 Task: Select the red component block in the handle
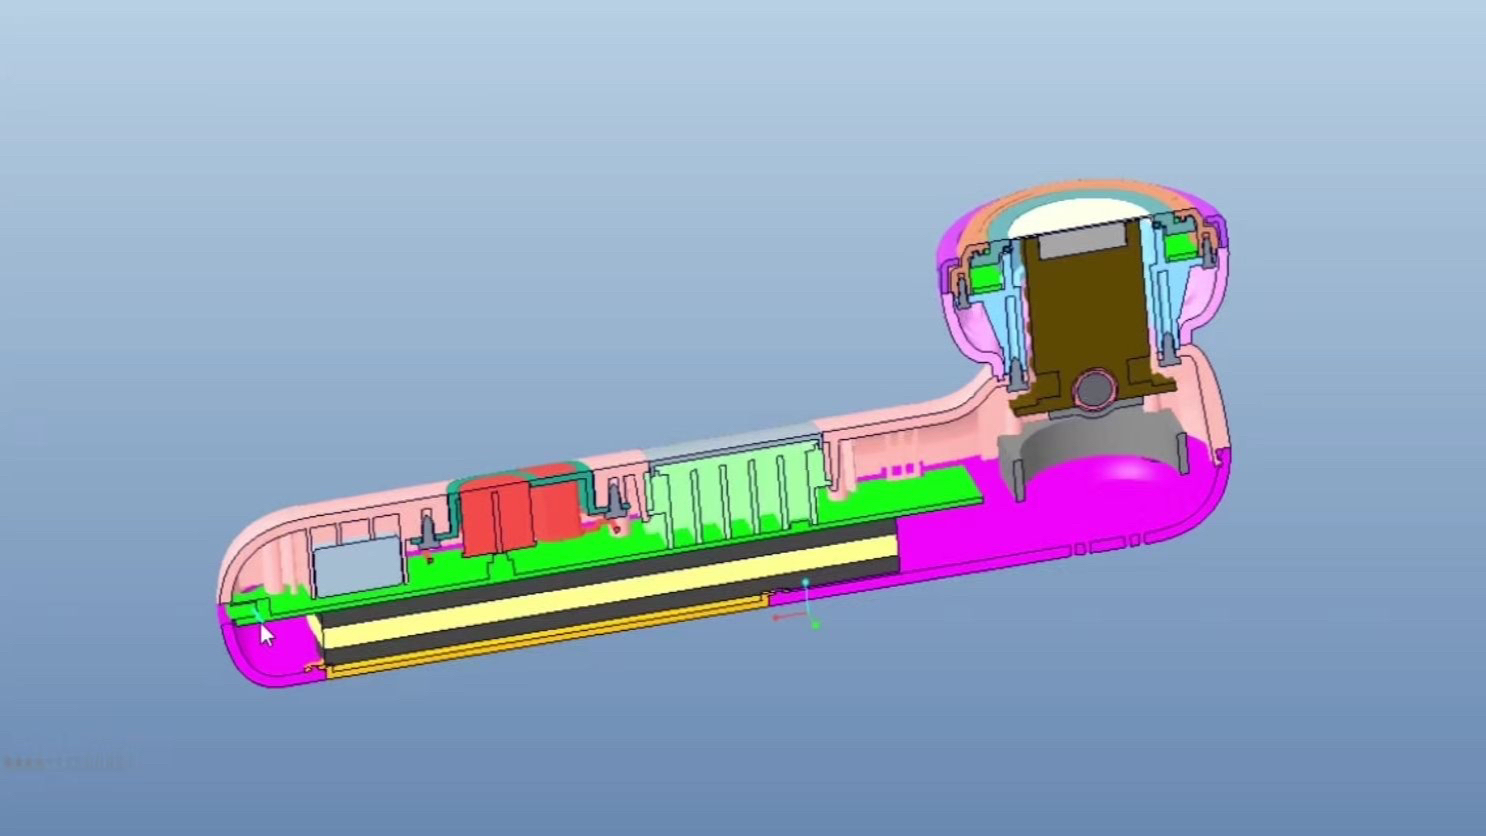(520, 512)
